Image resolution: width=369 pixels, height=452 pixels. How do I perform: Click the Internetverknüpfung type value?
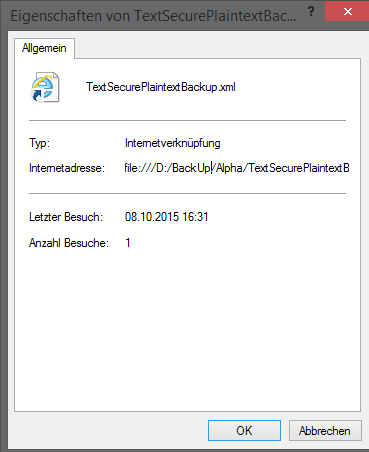pyautogui.click(x=172, y=143)
